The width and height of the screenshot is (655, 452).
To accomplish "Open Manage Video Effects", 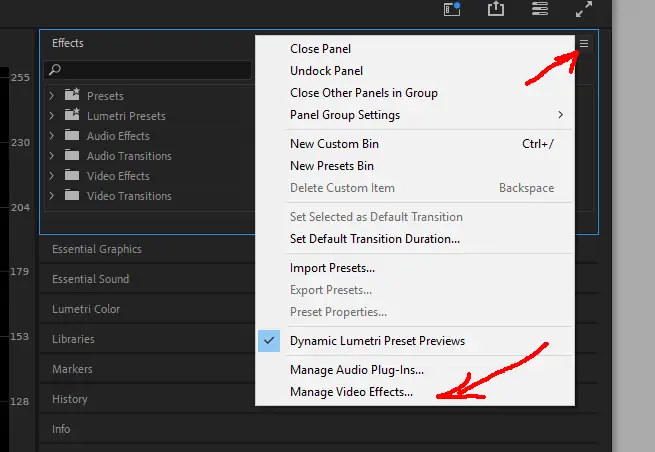I will tap(415, 392).
